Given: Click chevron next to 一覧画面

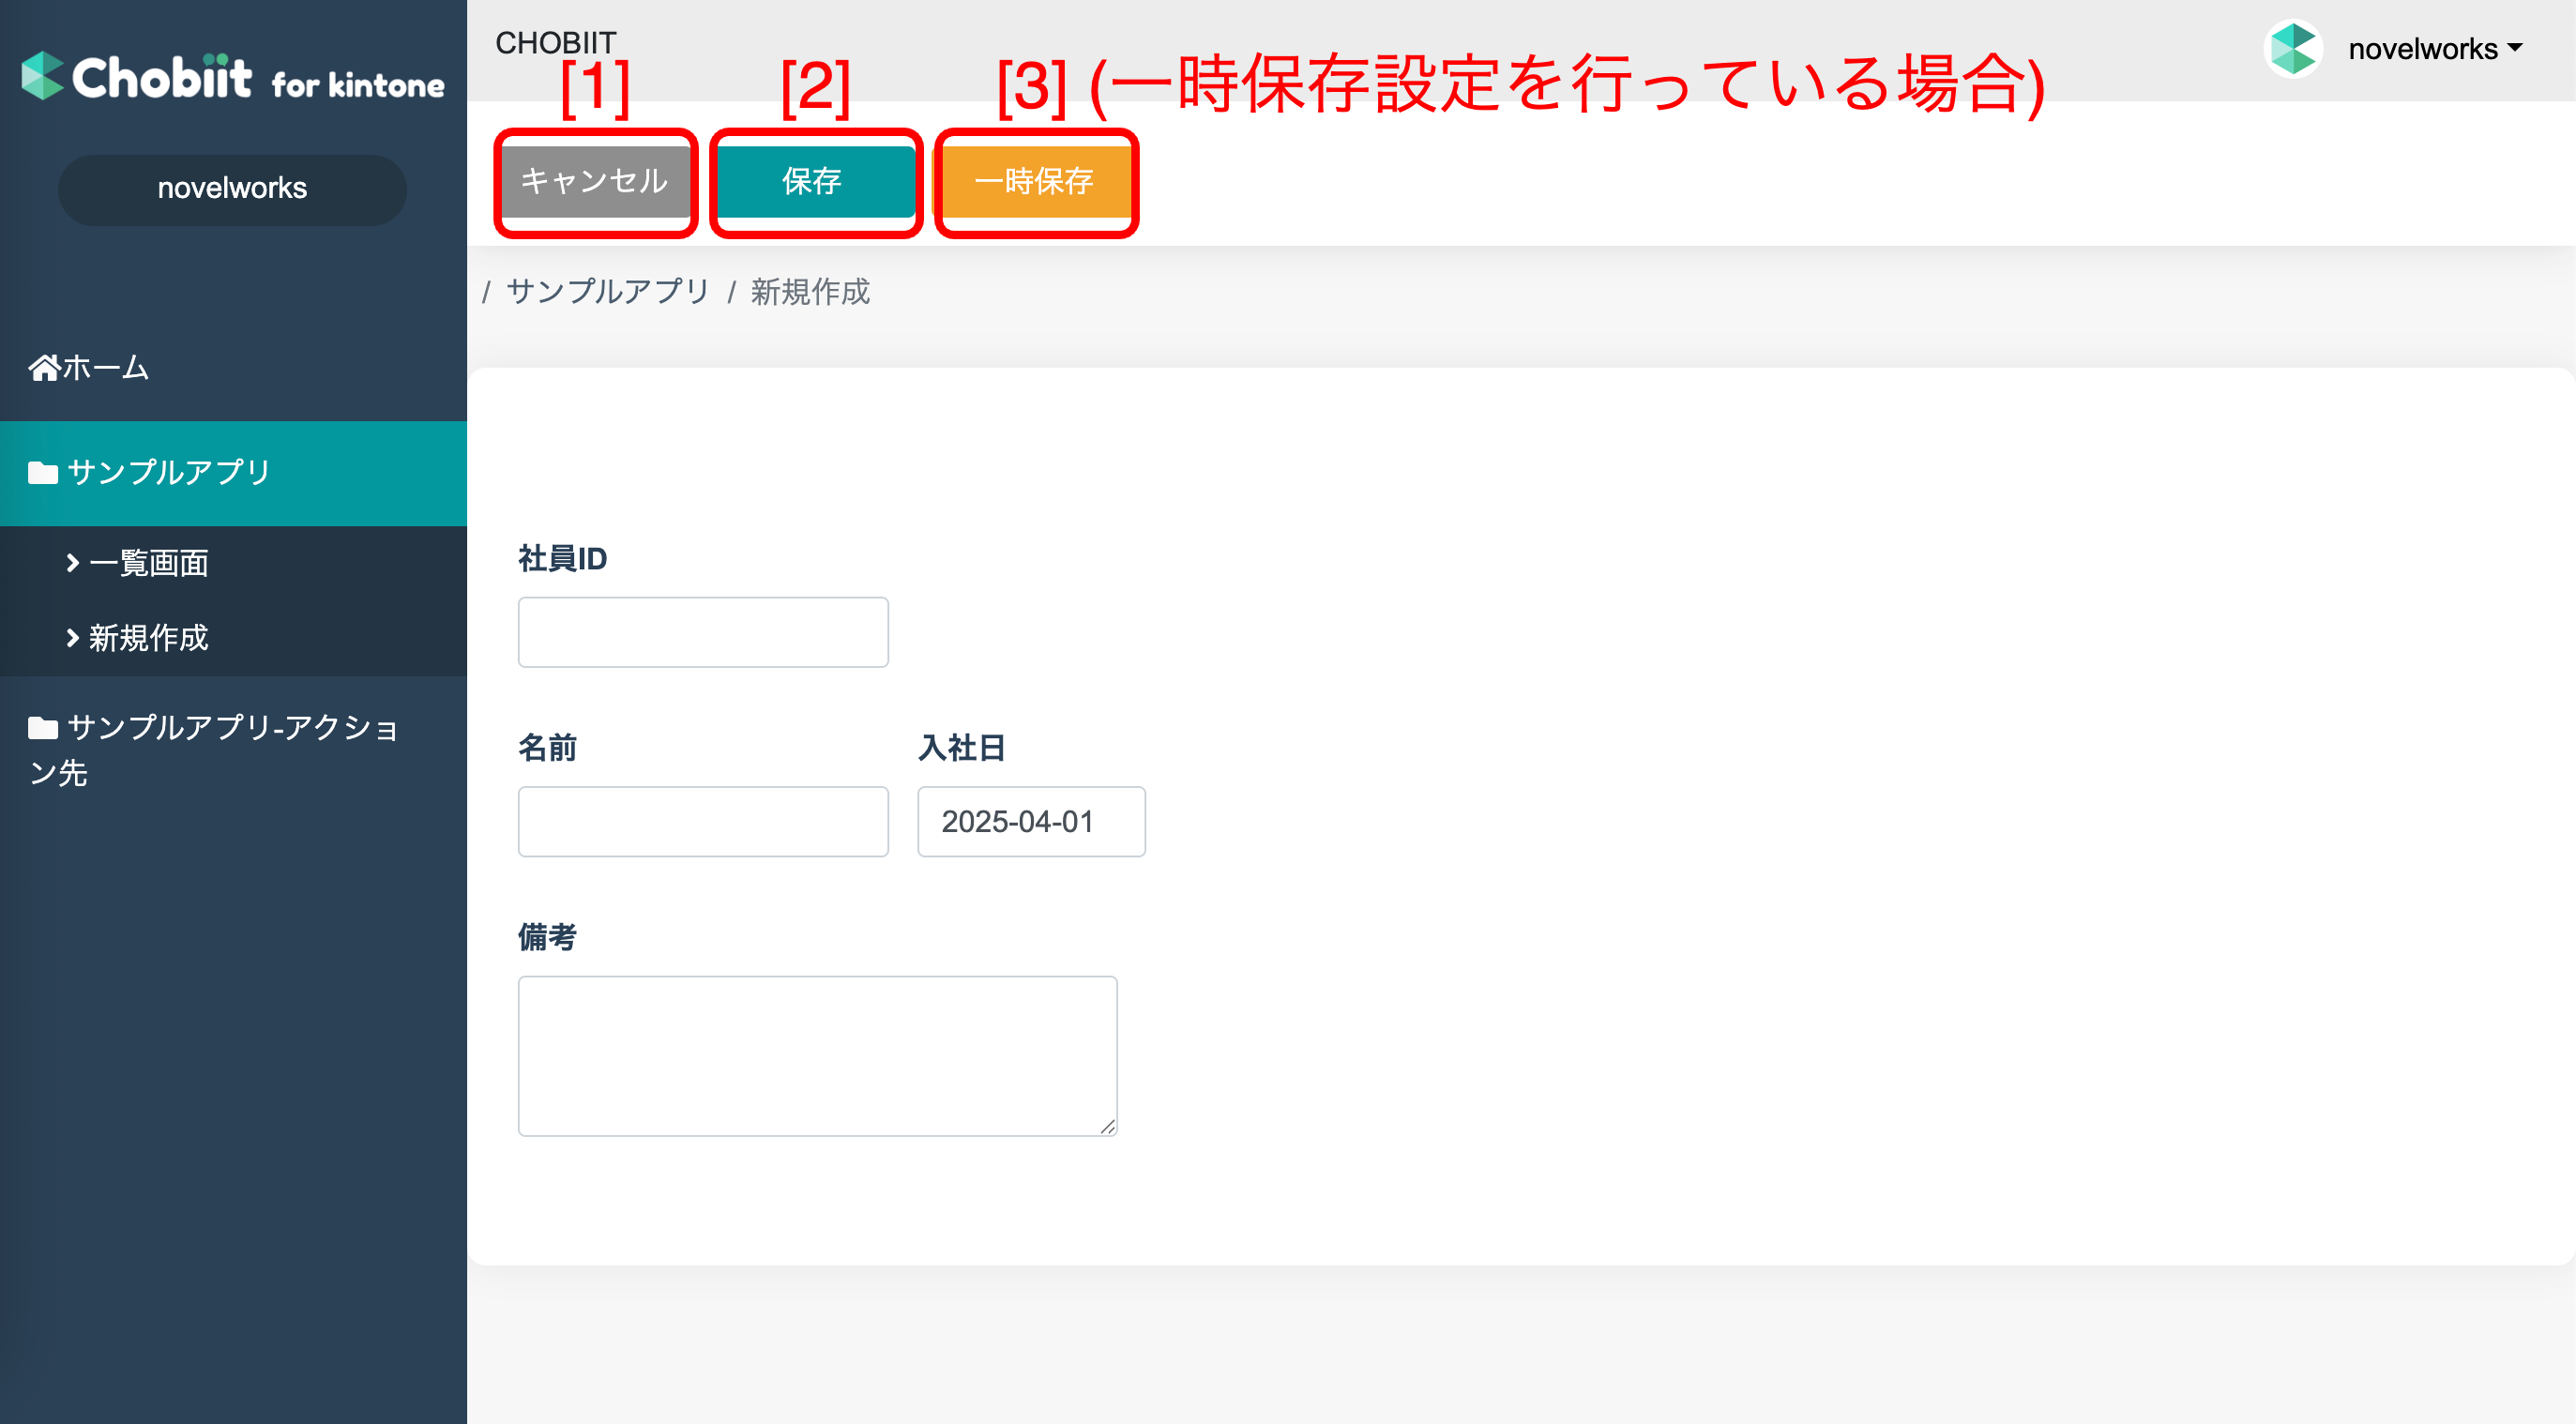Looking at the screenshot, I should coord(72,563).
